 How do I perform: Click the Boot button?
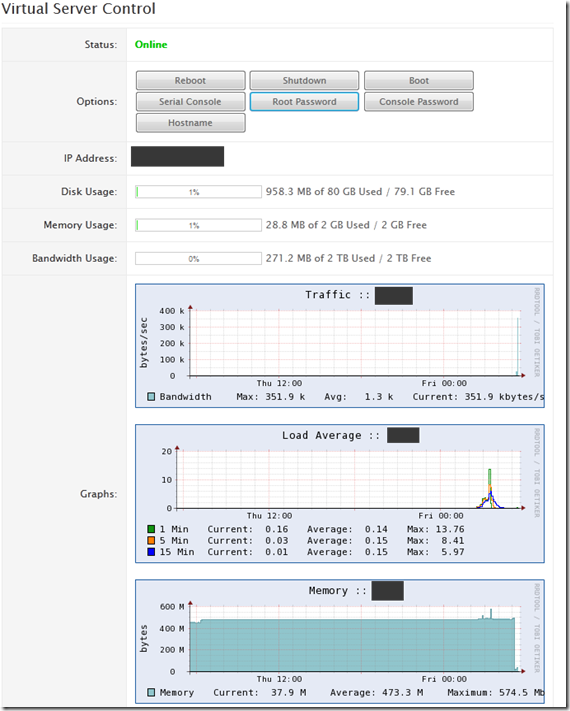coord(419,80)
